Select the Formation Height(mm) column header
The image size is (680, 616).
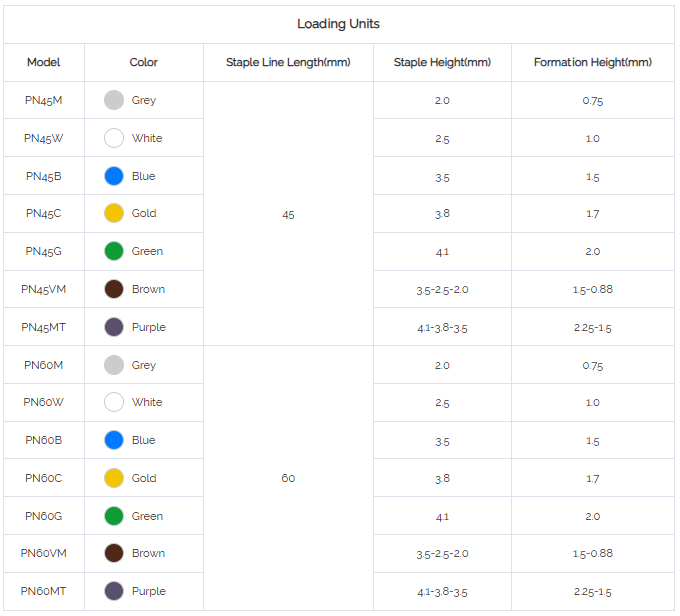click(593, 62)
